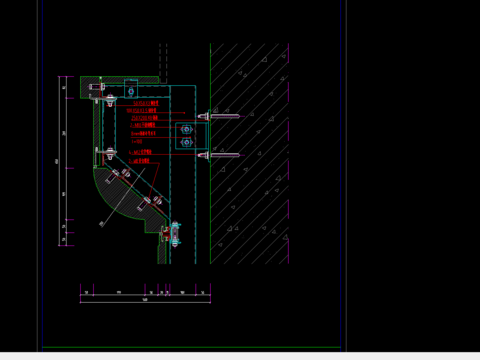
Task: Click the diagonal radius leader across the cornice
Action: coord(123,197)
